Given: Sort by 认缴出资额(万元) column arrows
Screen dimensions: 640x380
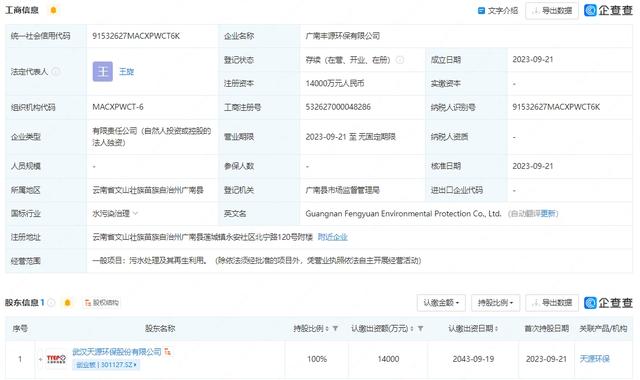Looking at the screenshot, I should point(412,328).
